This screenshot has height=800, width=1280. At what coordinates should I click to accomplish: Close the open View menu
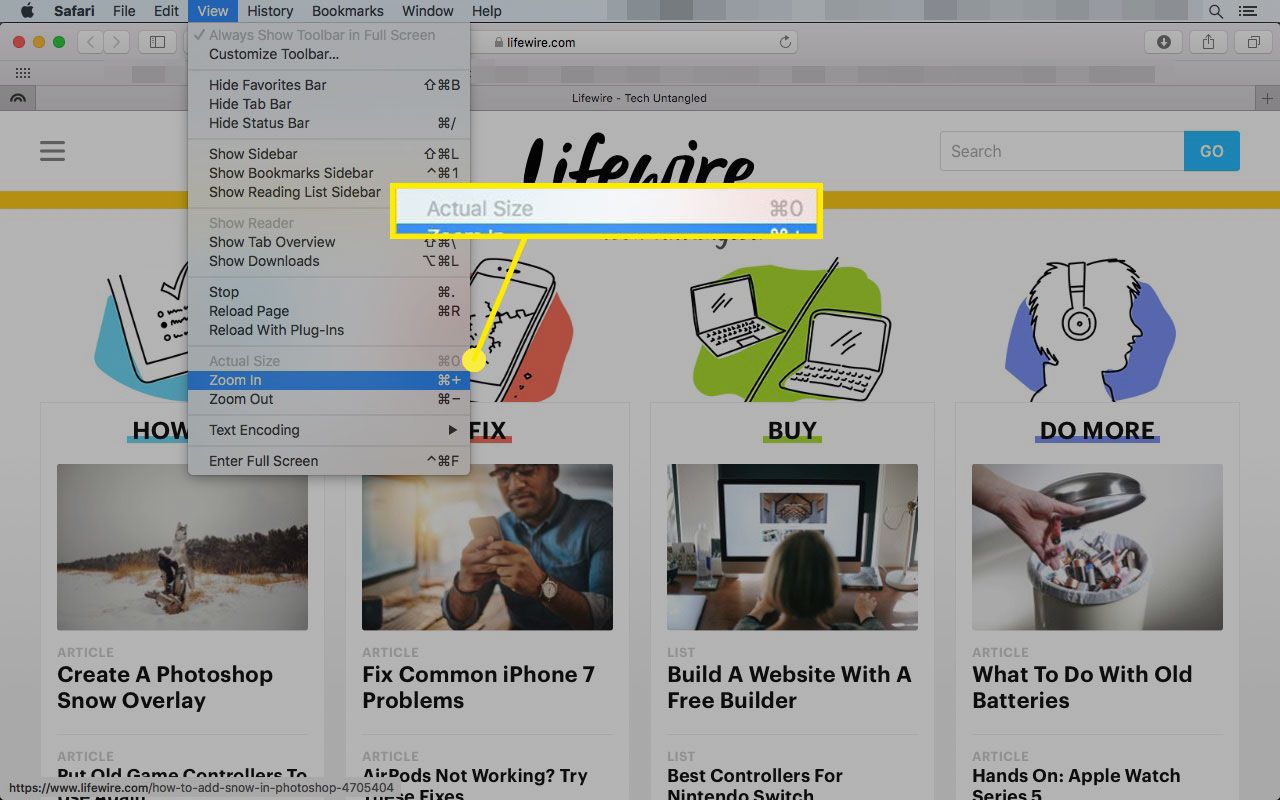coord(213,11)
